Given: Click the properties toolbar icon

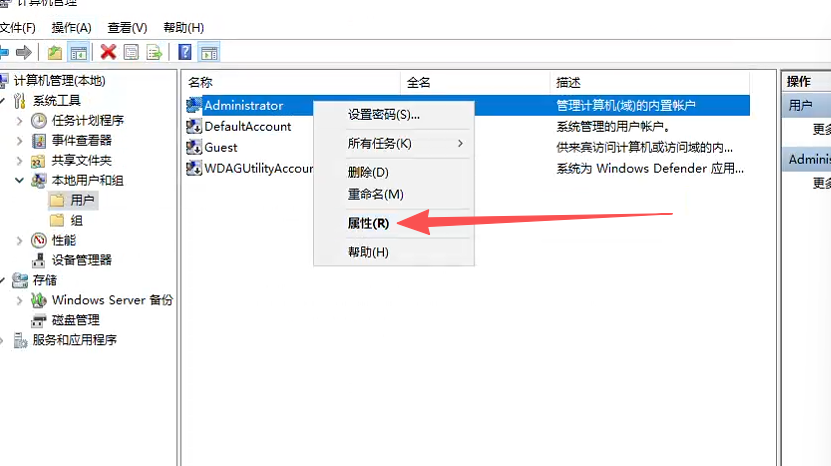Looking at the screenshot, I should [131, 52].
